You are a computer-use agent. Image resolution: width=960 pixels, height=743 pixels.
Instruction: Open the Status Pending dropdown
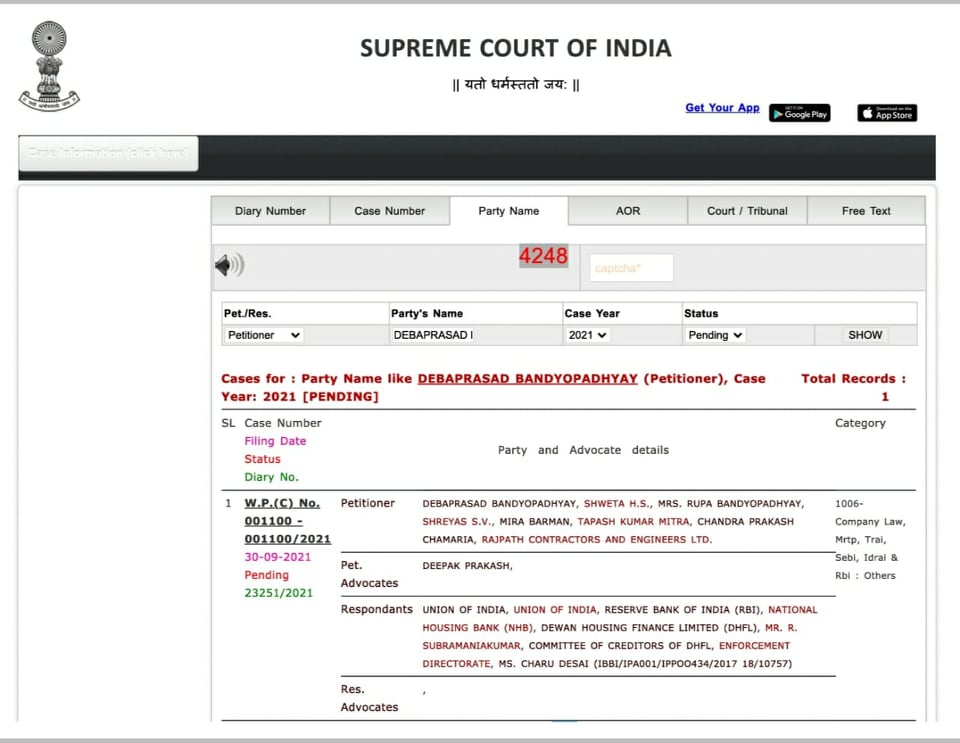click(x=715, y=335)
